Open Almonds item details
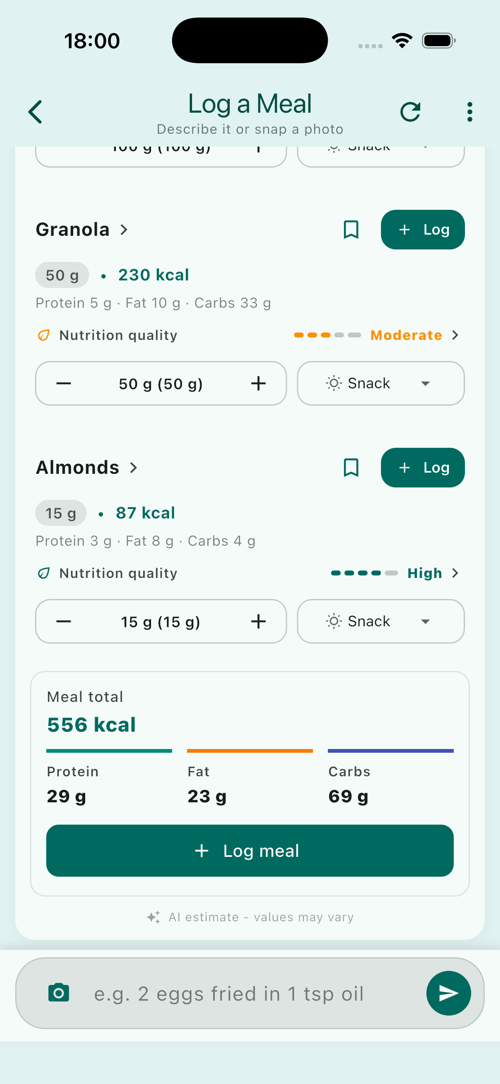 87,468
